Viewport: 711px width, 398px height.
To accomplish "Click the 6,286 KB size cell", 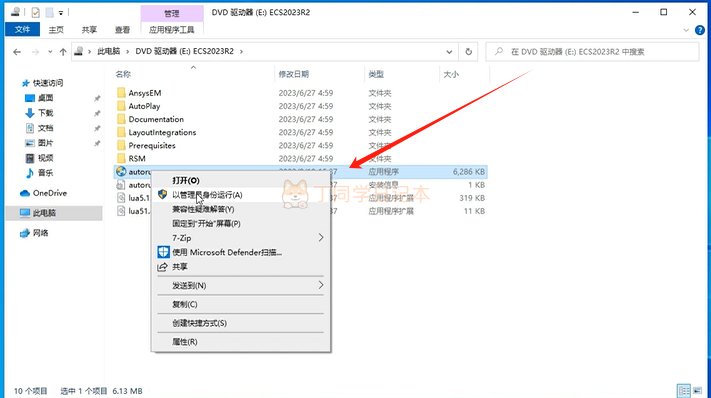I will 469,172.
